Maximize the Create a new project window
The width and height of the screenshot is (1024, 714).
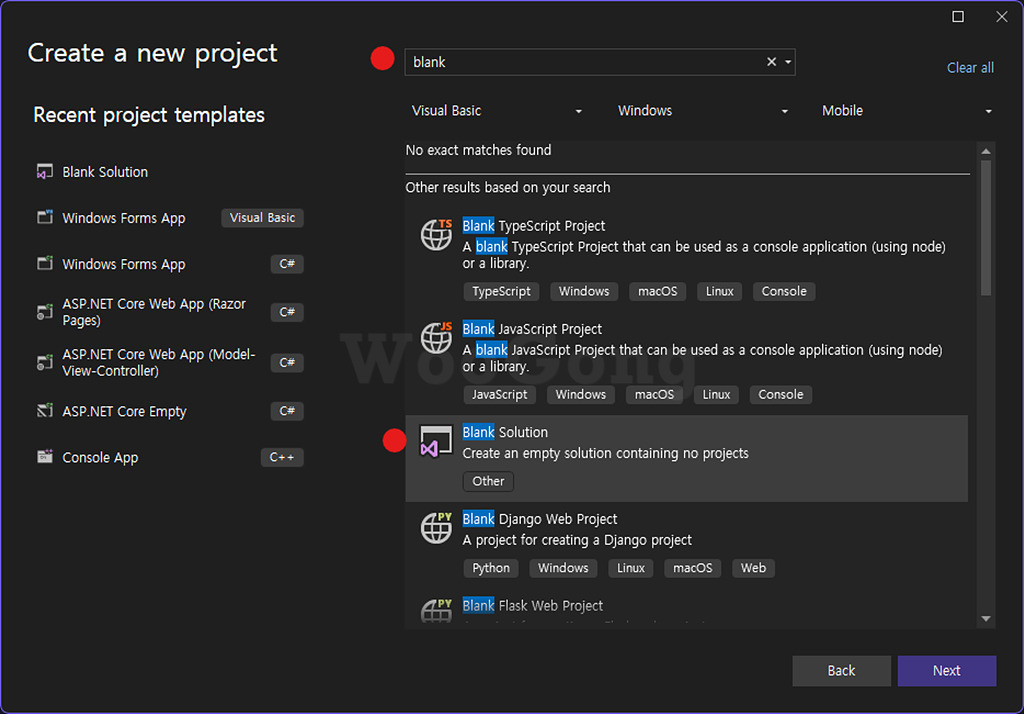957,16
